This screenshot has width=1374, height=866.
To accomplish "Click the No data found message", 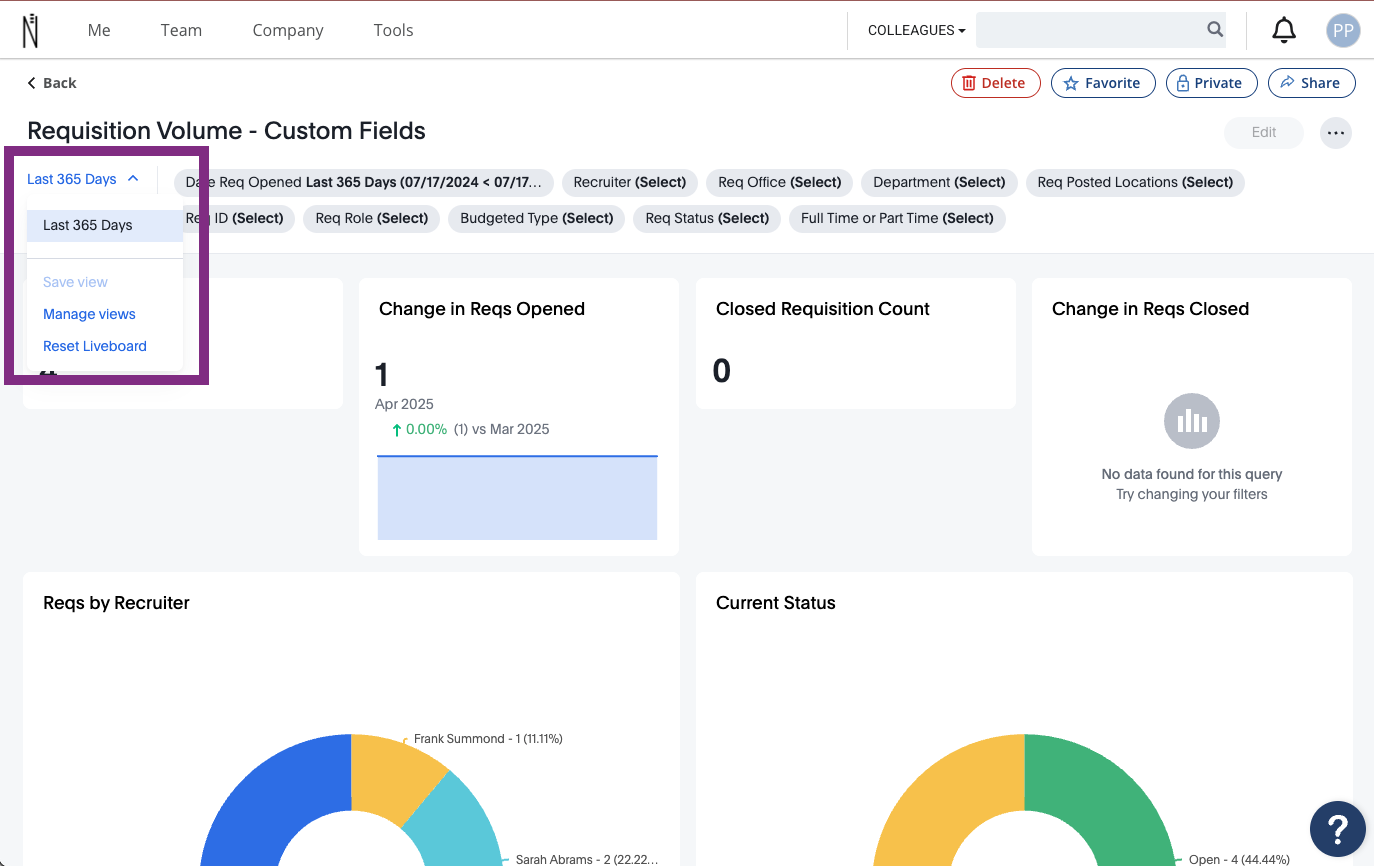I will [x=1192, y=474].
